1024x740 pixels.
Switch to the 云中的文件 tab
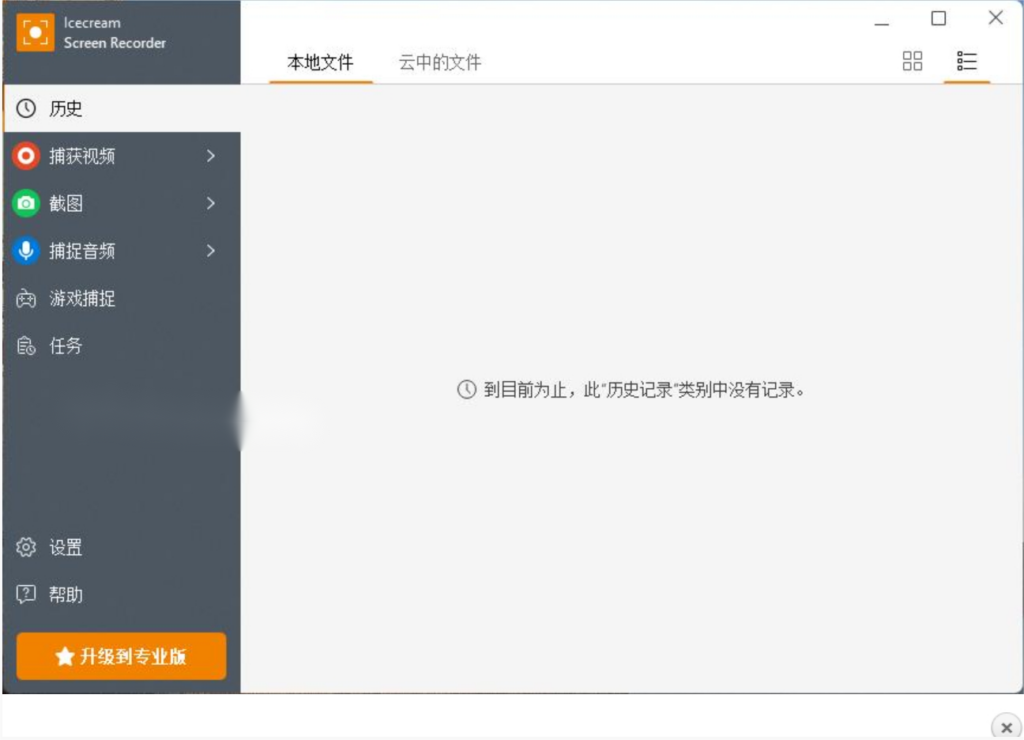440,63
